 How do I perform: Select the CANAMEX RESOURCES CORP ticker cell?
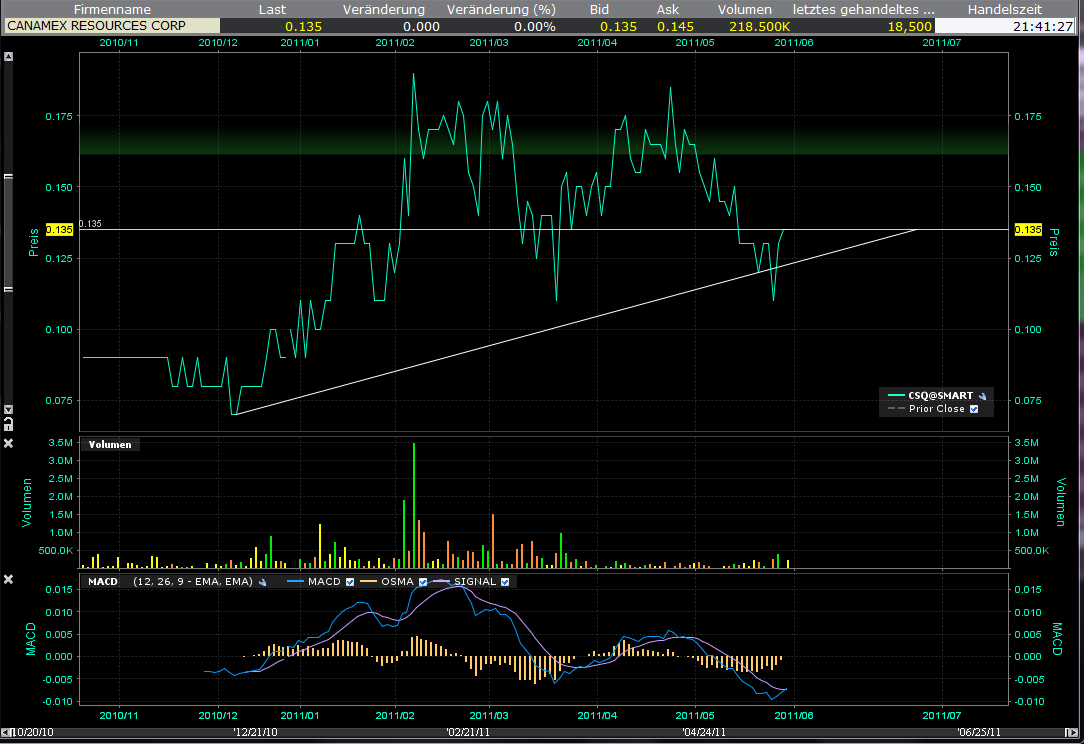pos(110,26)
